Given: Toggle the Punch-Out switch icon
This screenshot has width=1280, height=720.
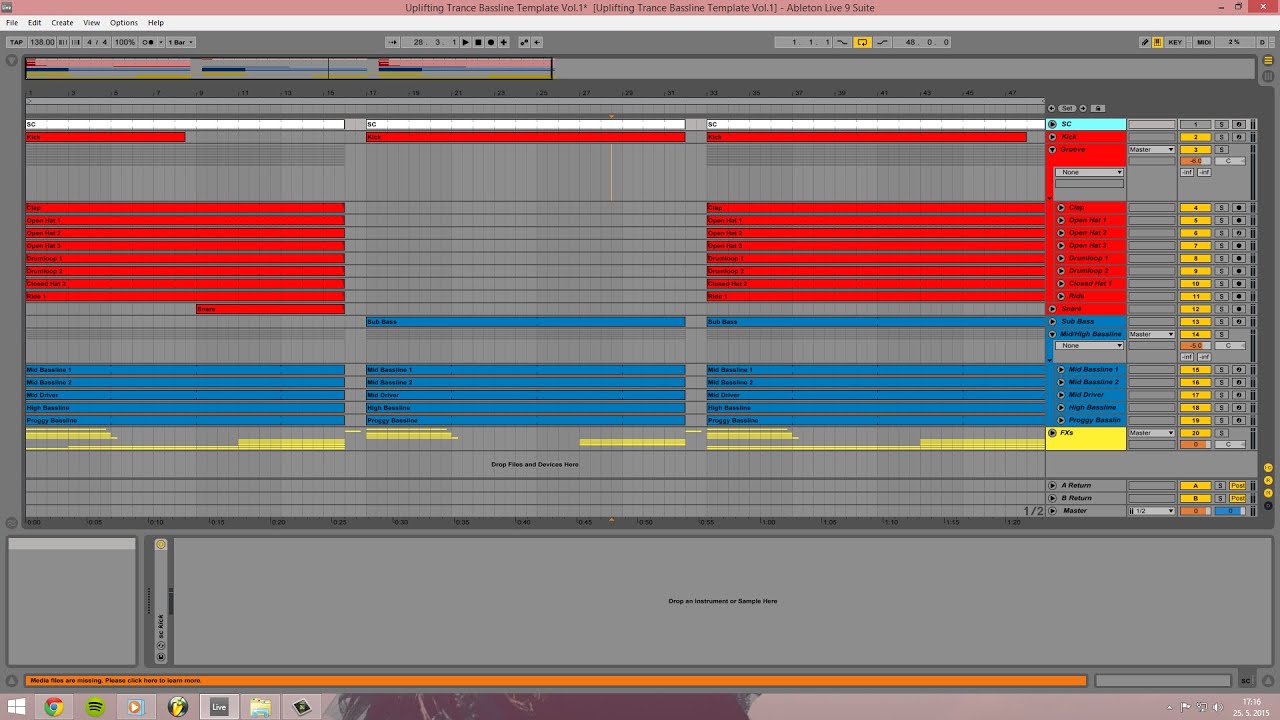Looking at the screenshot, I should tap(882, 42).
